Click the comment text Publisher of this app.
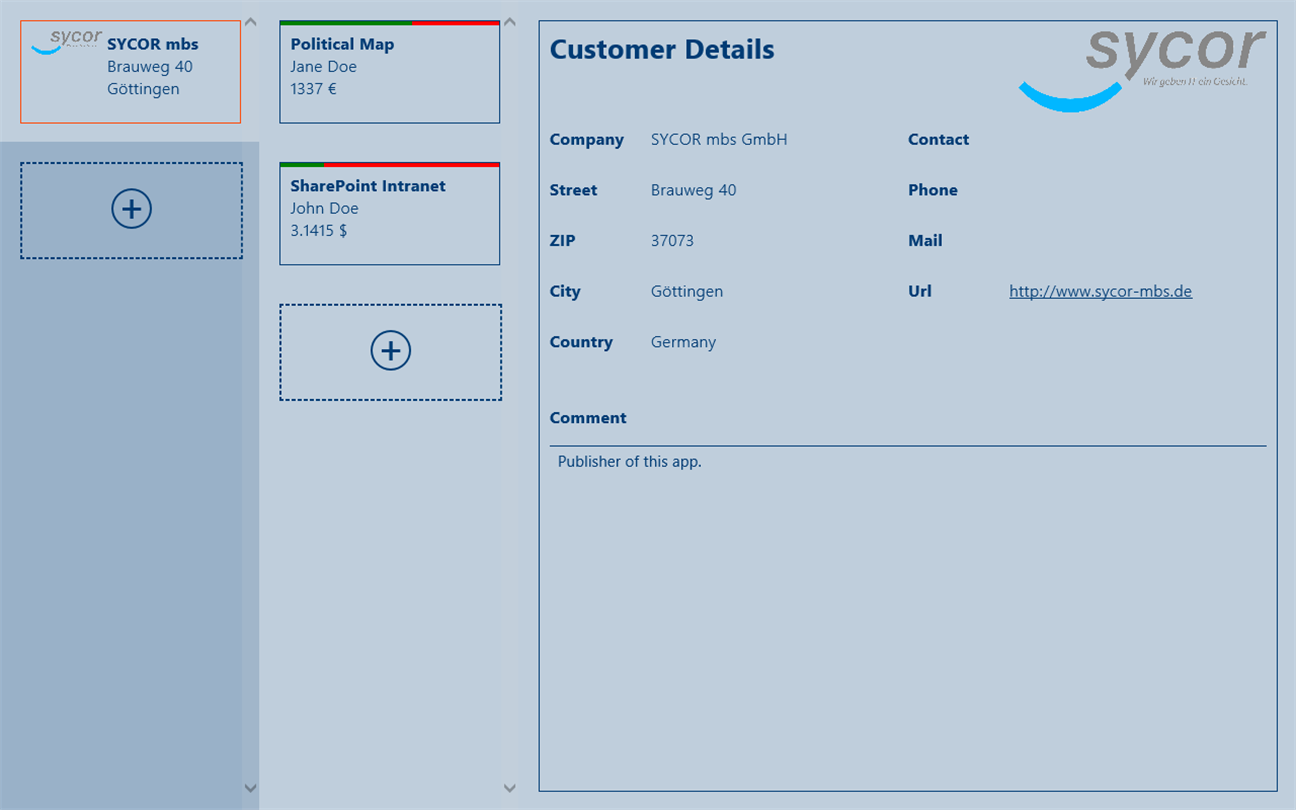 (x=630, y=462)
